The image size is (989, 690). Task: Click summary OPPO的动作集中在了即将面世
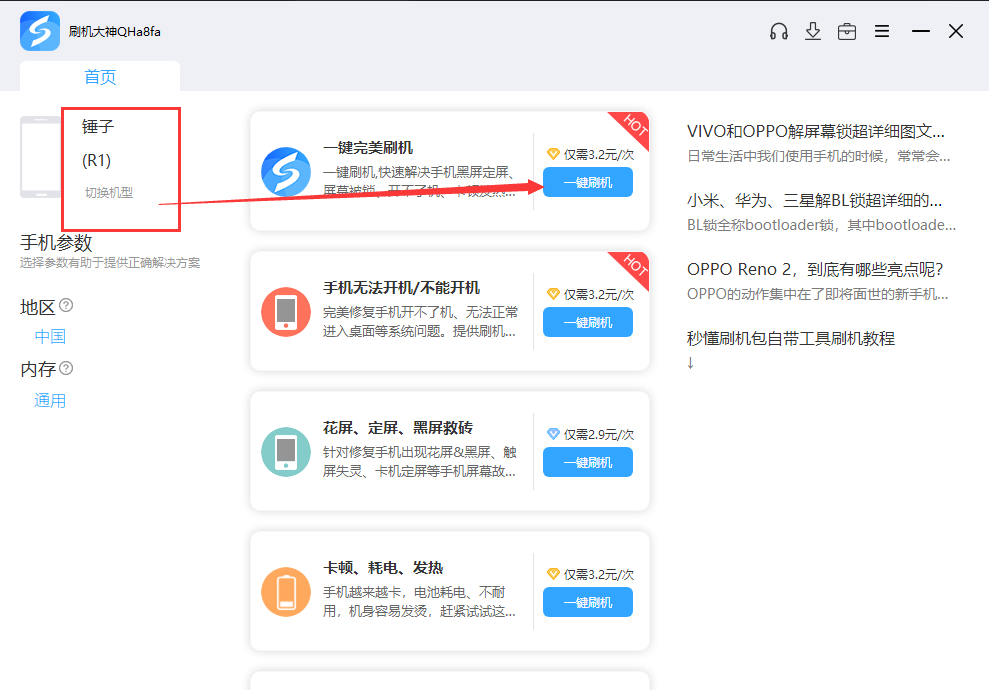[817, 295]
